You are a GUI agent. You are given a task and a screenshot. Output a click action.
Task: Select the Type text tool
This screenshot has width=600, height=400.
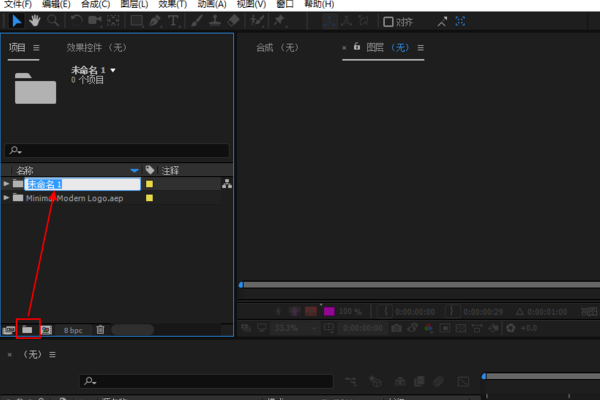point(174,20)
